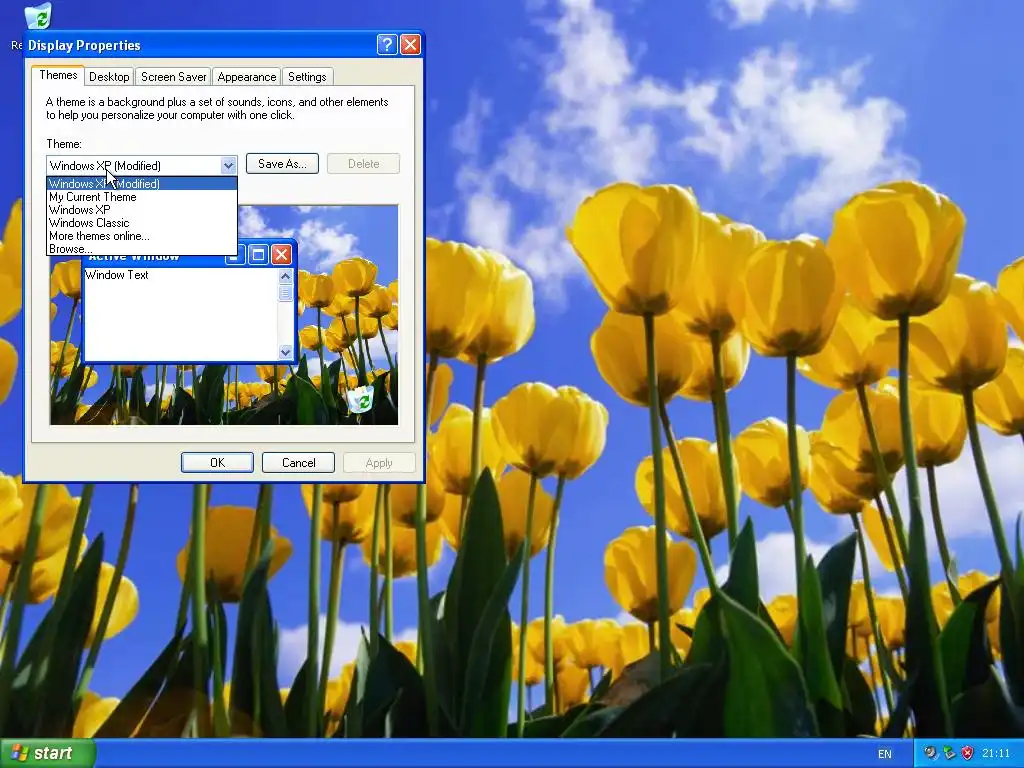Click the preview Active Window maximize icon
The image size is (1024, 768).
[x=258, y=255]
